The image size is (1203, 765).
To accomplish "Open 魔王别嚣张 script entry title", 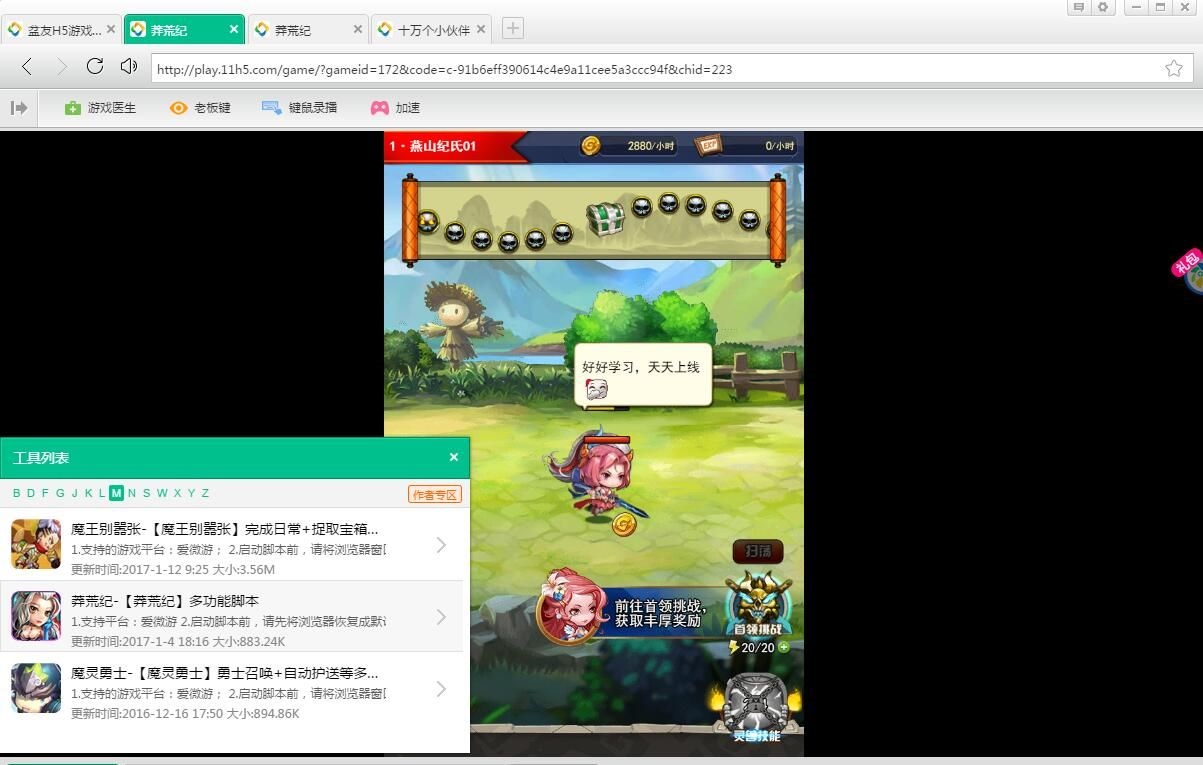I will [225, 528].
